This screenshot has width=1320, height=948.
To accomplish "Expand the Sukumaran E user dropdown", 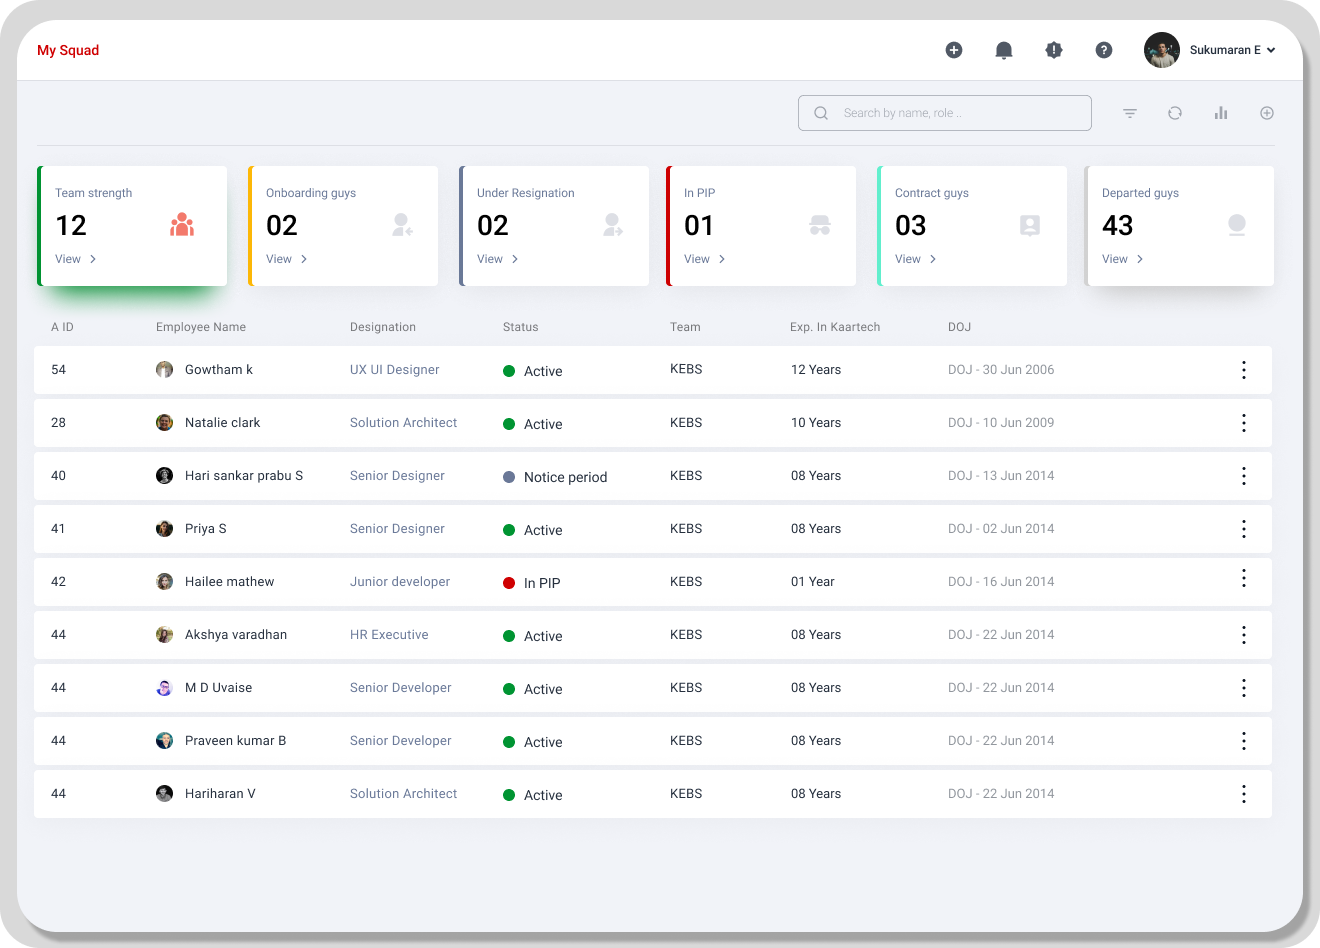I will coord(1271,50).
